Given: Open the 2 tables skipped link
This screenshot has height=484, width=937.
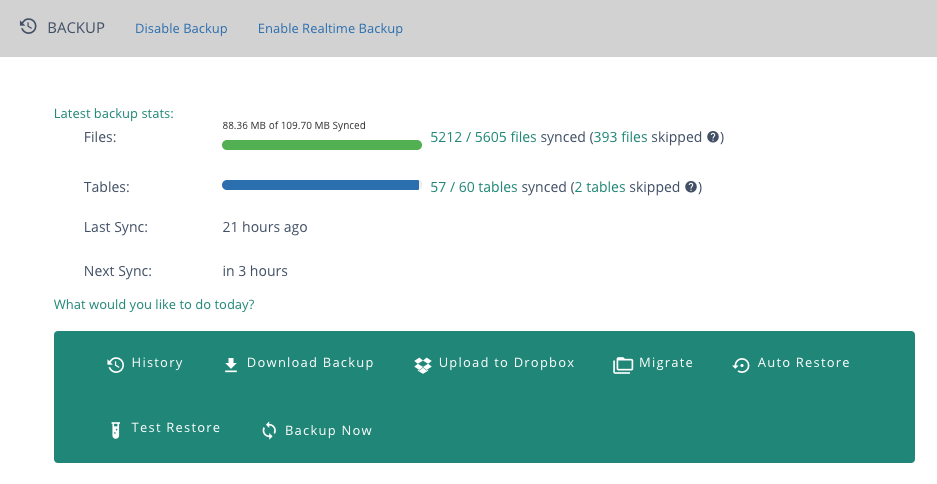Looking at the screenshot, I should click(600, 187).
